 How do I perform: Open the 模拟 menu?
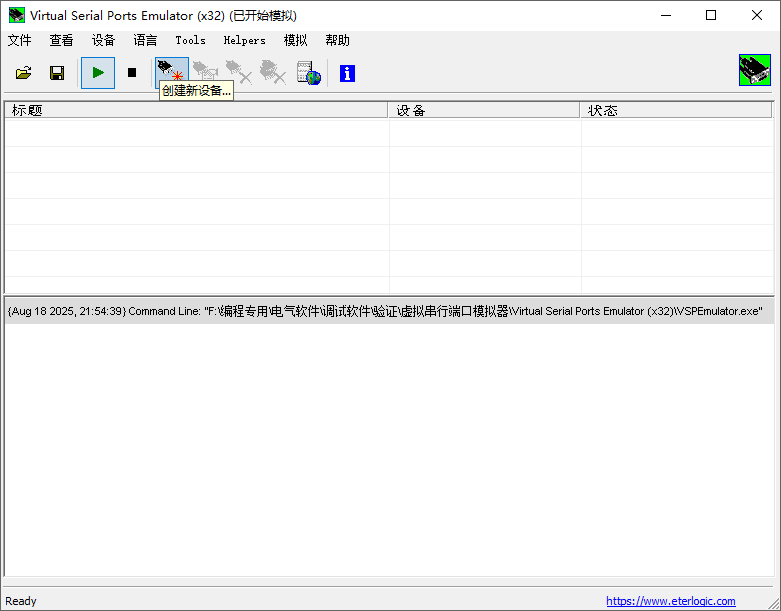tap(296, 41)
